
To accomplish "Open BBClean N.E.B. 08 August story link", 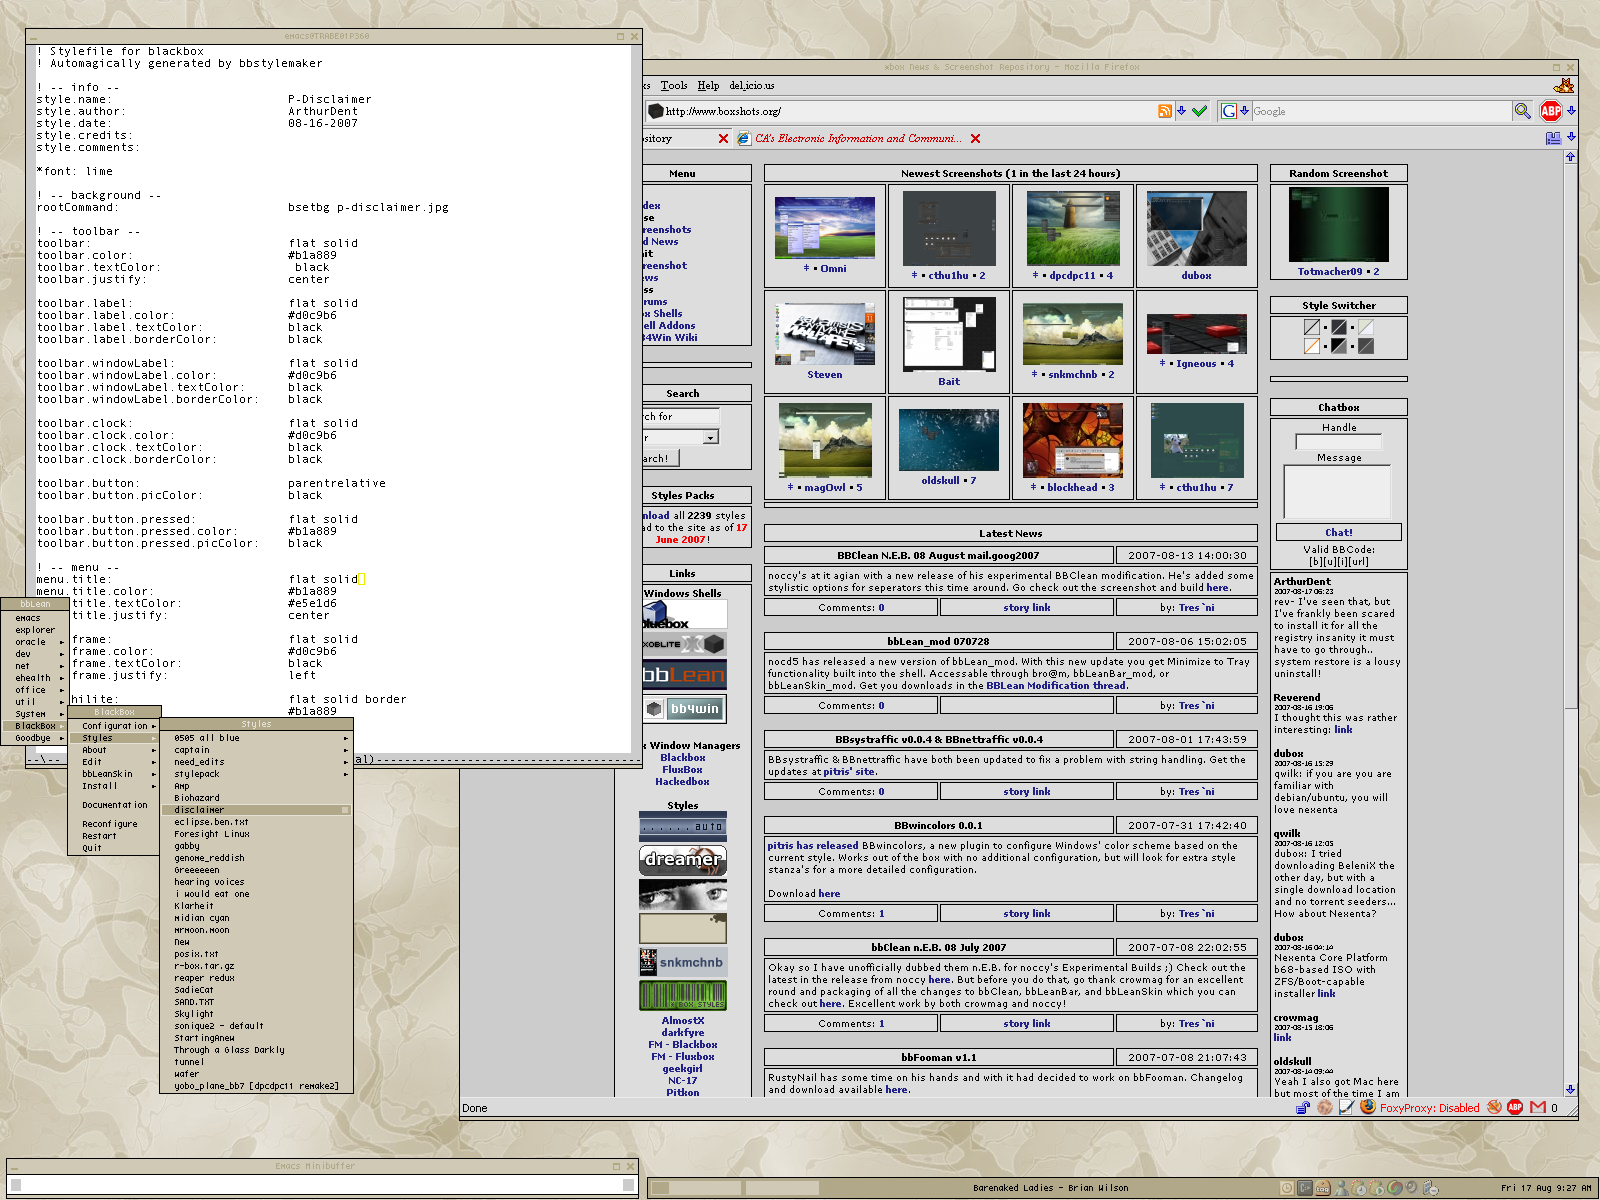I will 1027,608.
